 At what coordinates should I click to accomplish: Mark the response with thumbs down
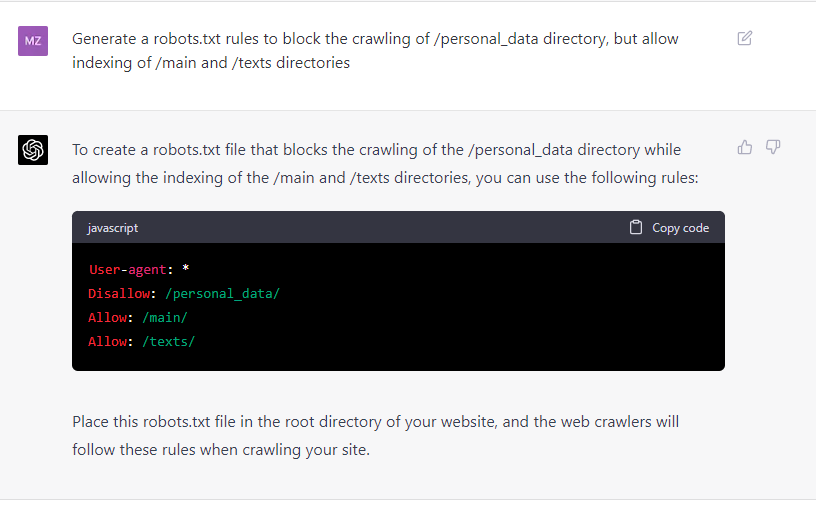[773, 147]
